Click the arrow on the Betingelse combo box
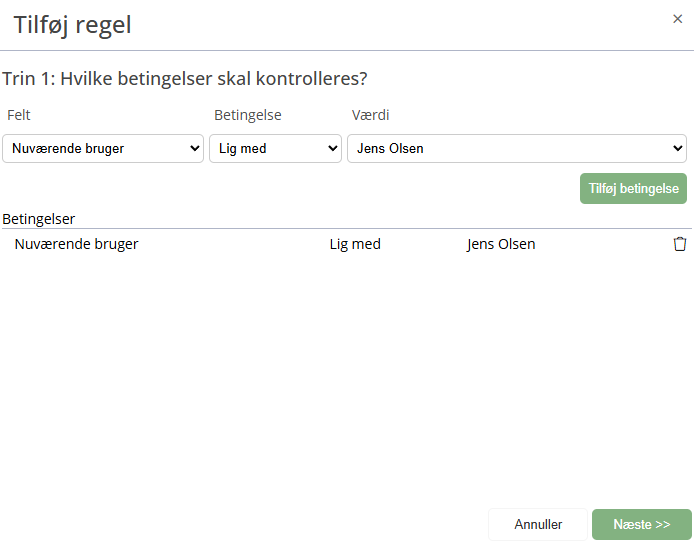The image size is (694, 543). click(333, 149)
